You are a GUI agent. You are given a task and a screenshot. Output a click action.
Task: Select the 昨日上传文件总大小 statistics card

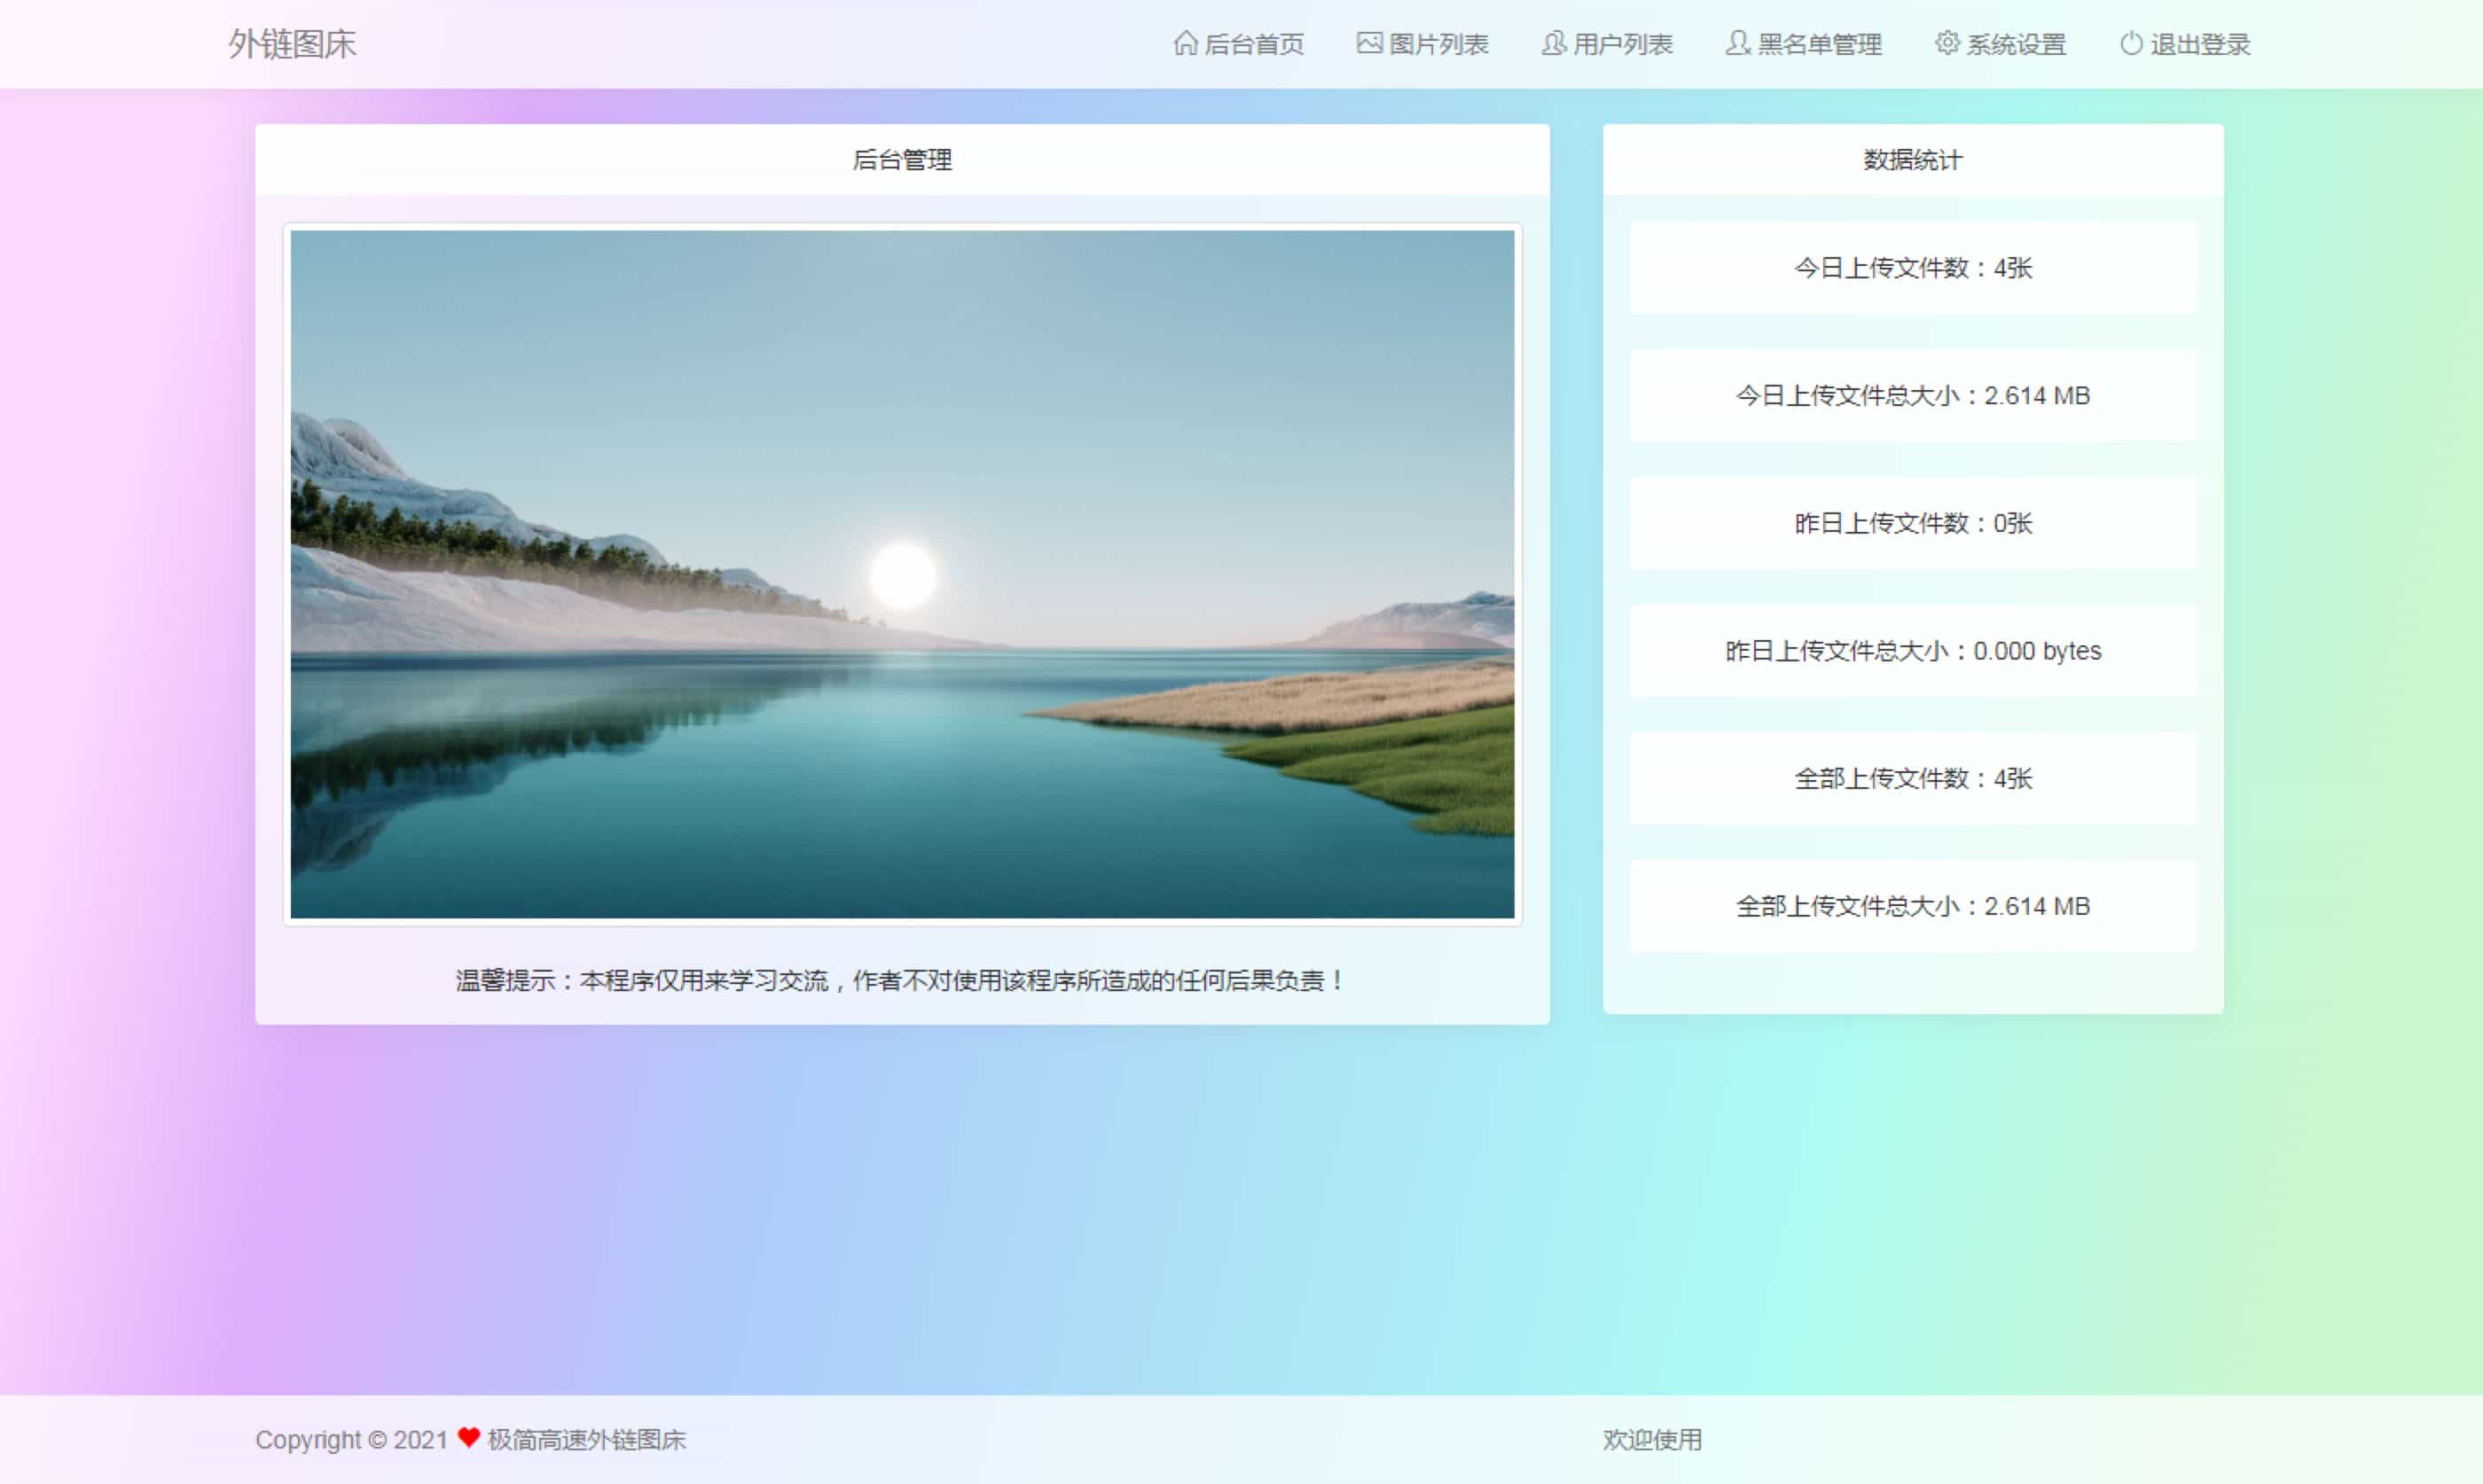pyautogui.click(x=1912, y=651)
